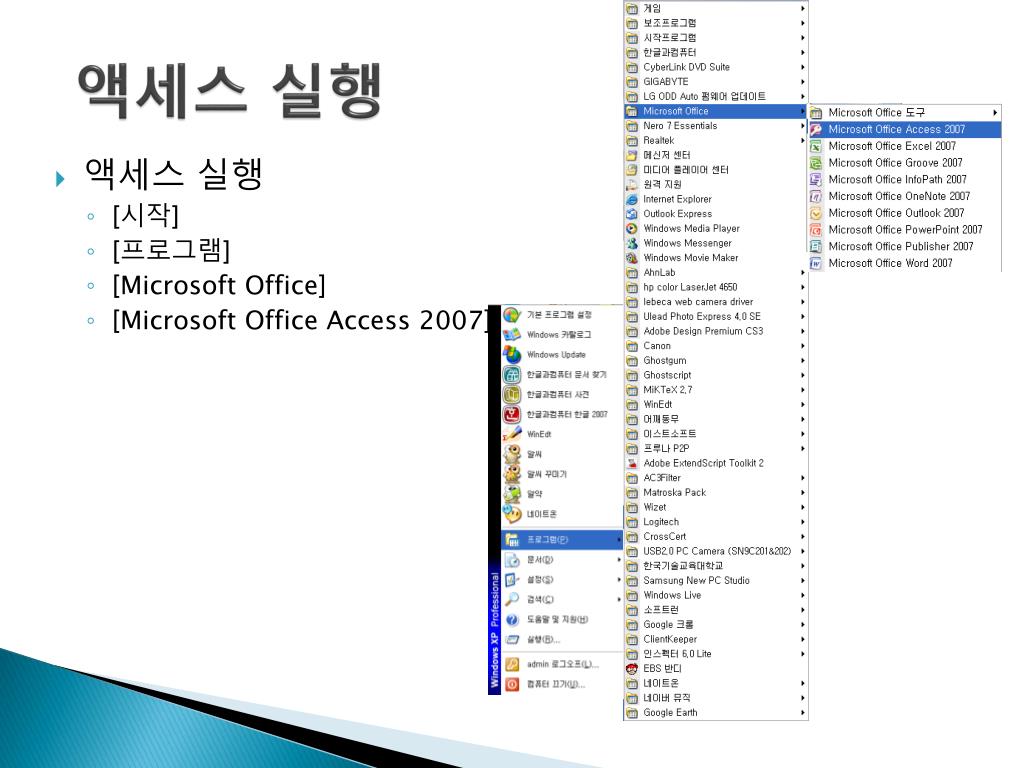Screen dimensions: 1024x768
Task: Launch Windows Update via its globe icon
Action: point(512,355)
